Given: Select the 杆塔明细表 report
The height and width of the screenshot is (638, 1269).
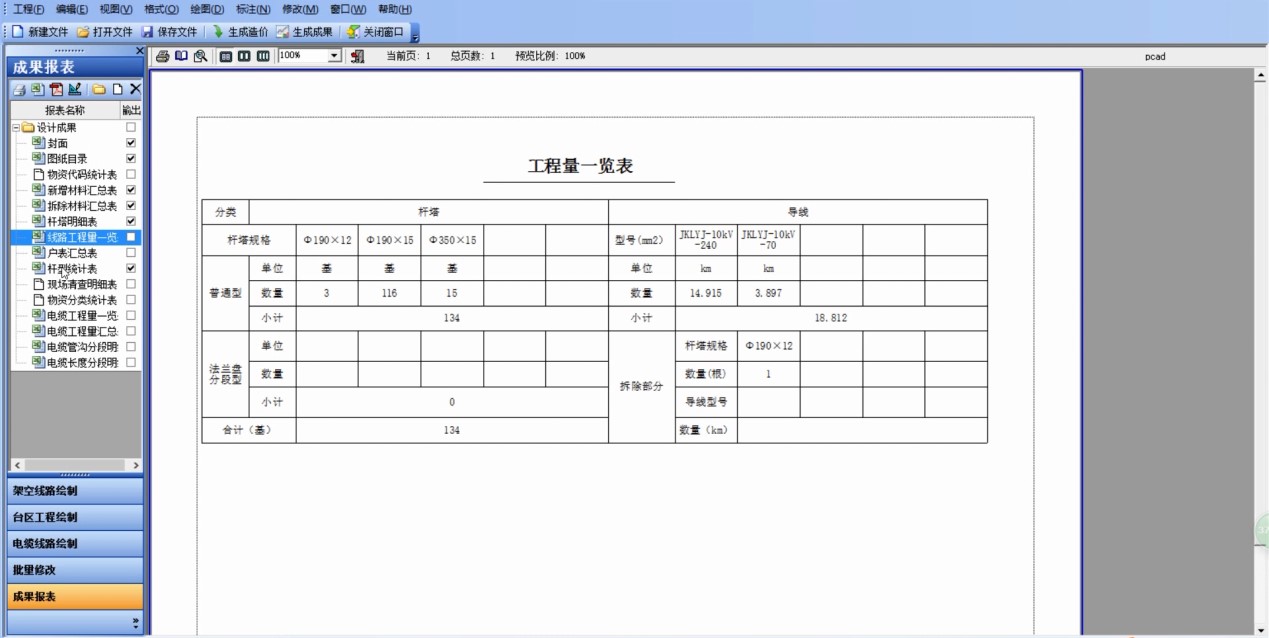Looking at the screenshot, I should tap(72, 221).
